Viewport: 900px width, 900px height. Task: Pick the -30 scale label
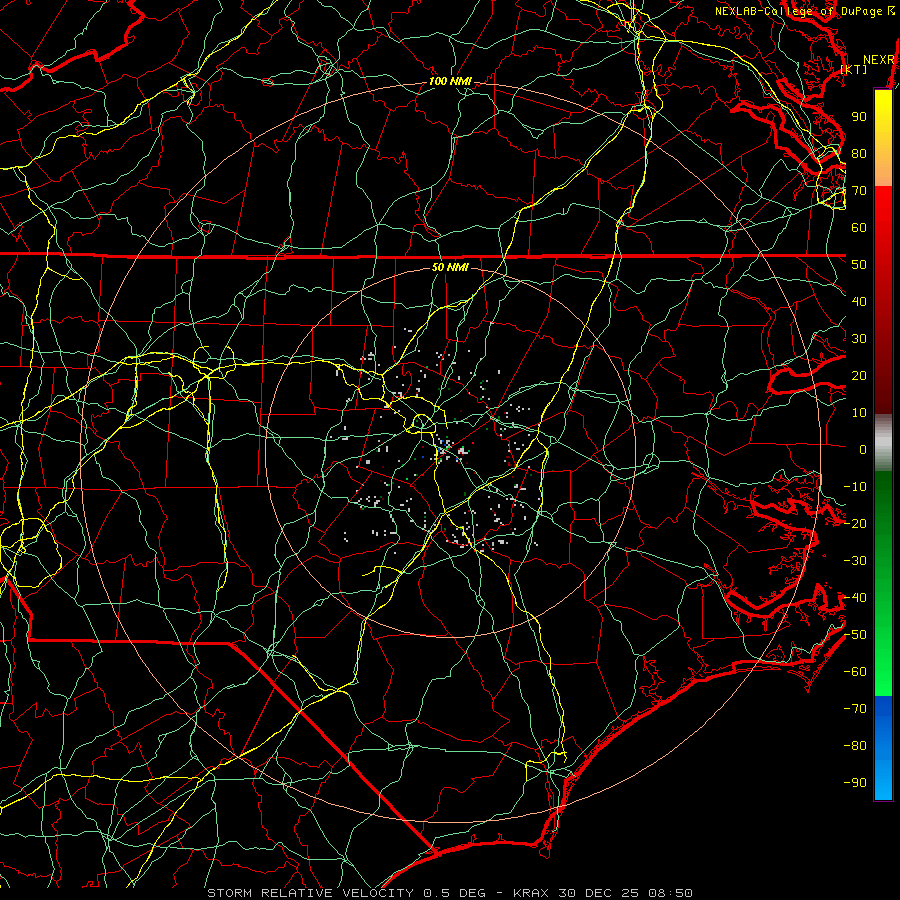click(x=855, y=561)
